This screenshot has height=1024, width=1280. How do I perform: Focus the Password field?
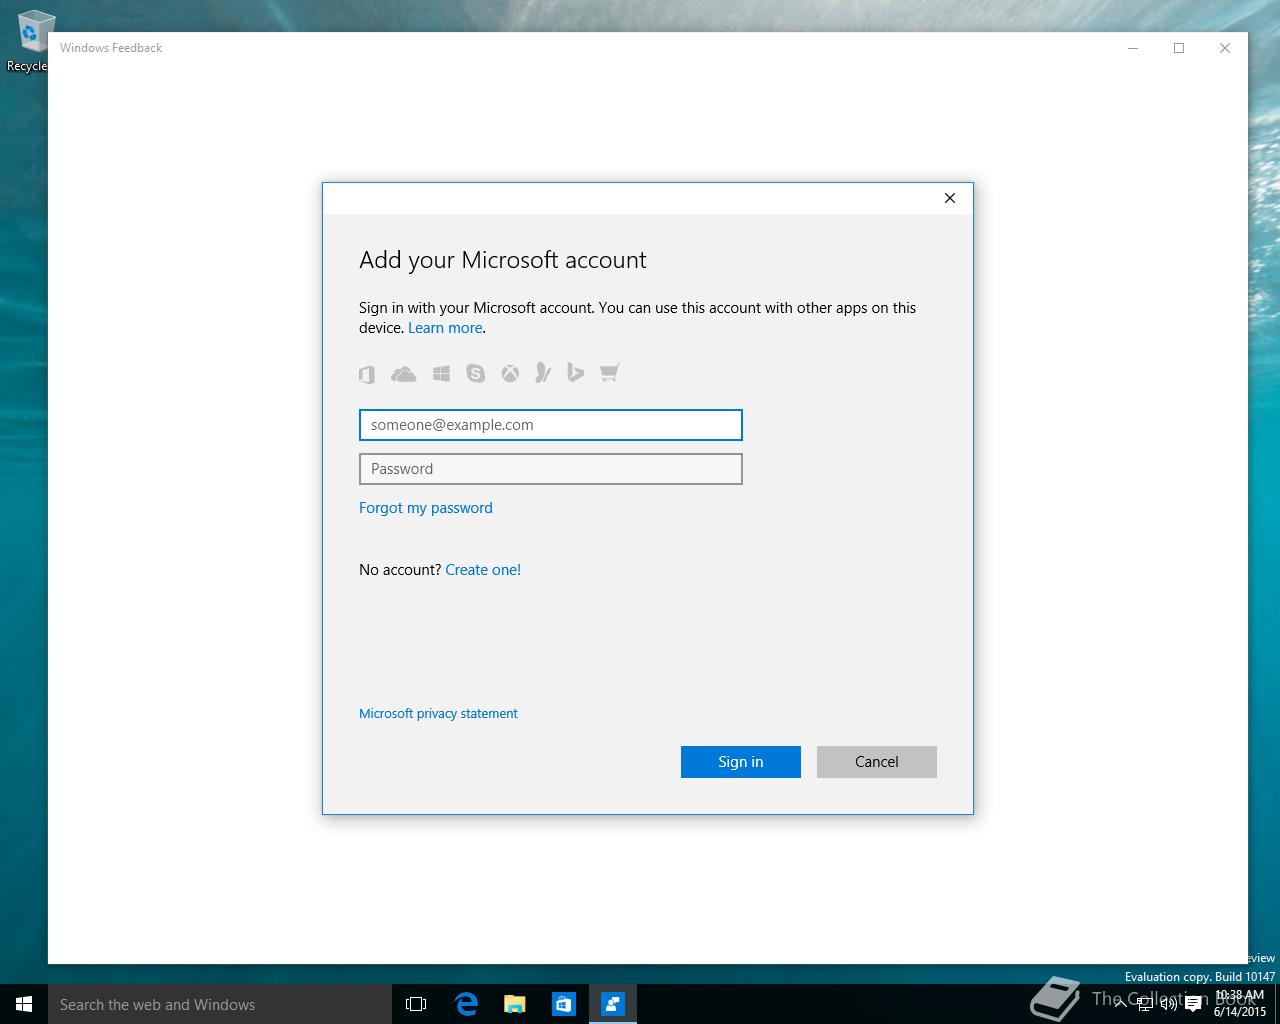551,469
